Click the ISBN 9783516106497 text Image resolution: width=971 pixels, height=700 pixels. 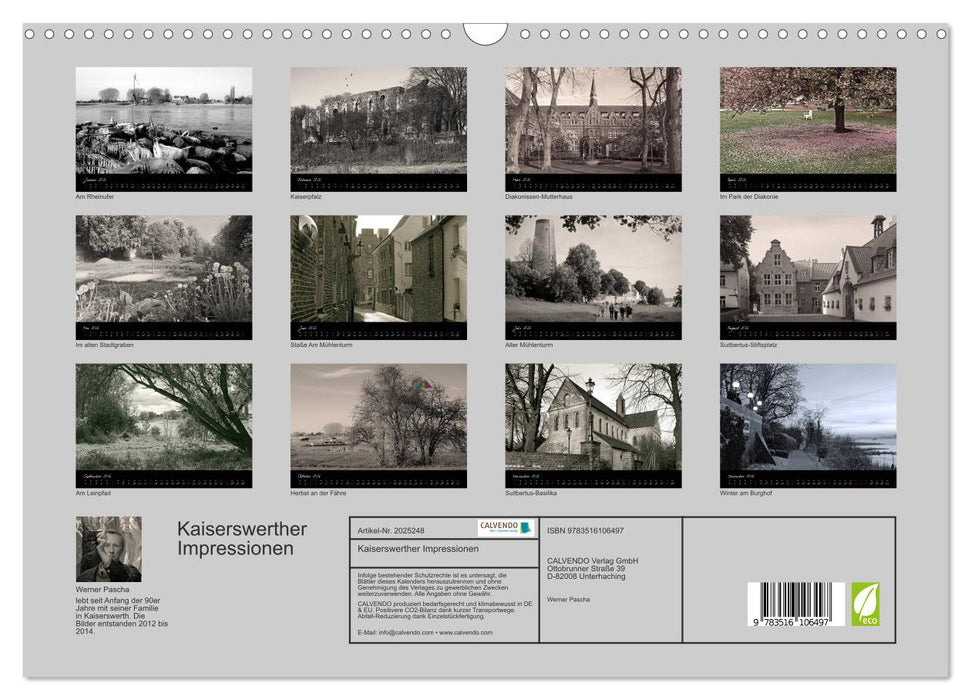point(585,530)
